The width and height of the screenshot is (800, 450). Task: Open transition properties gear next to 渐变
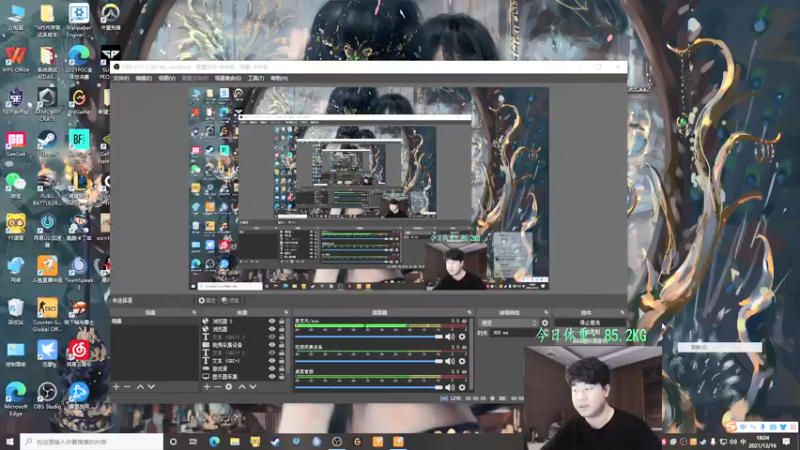pyautogui.click(x=545, y=323)
